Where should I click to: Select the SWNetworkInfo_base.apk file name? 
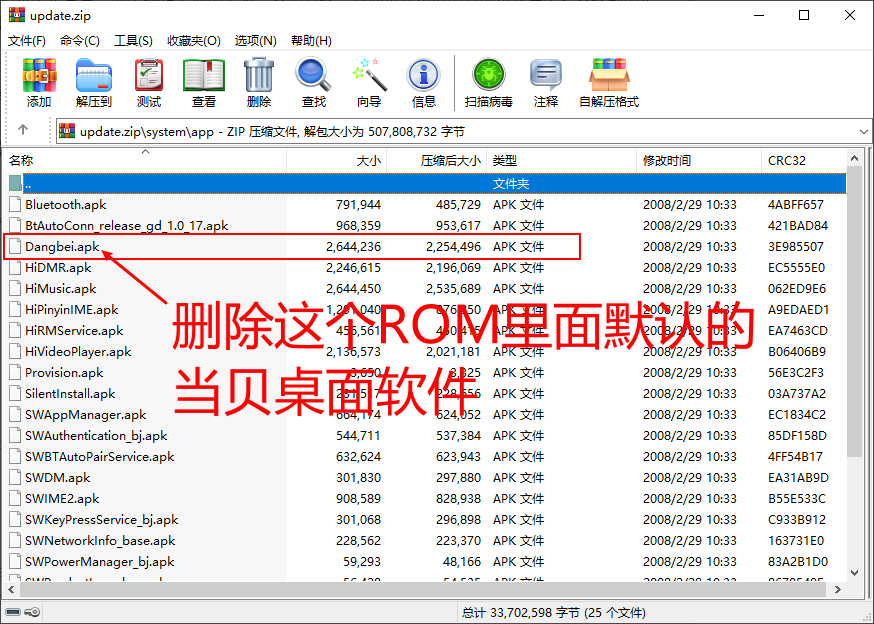100,541
